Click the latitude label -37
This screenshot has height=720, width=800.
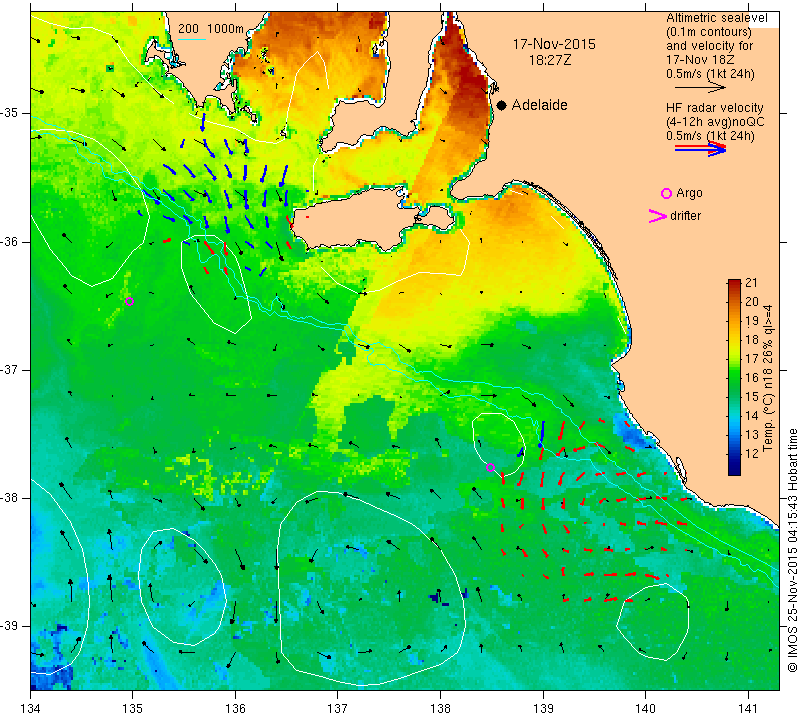9,369
